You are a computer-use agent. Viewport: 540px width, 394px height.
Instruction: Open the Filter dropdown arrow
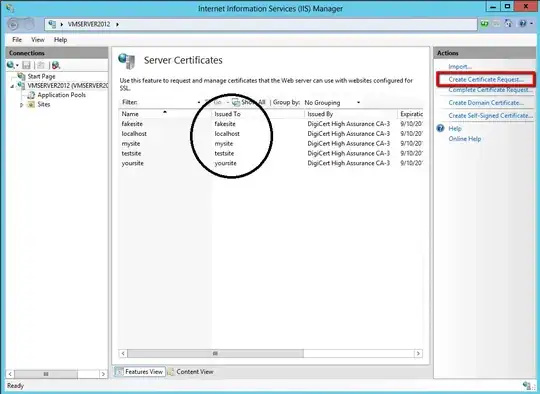pyautogui.click(x=199, y=102)
